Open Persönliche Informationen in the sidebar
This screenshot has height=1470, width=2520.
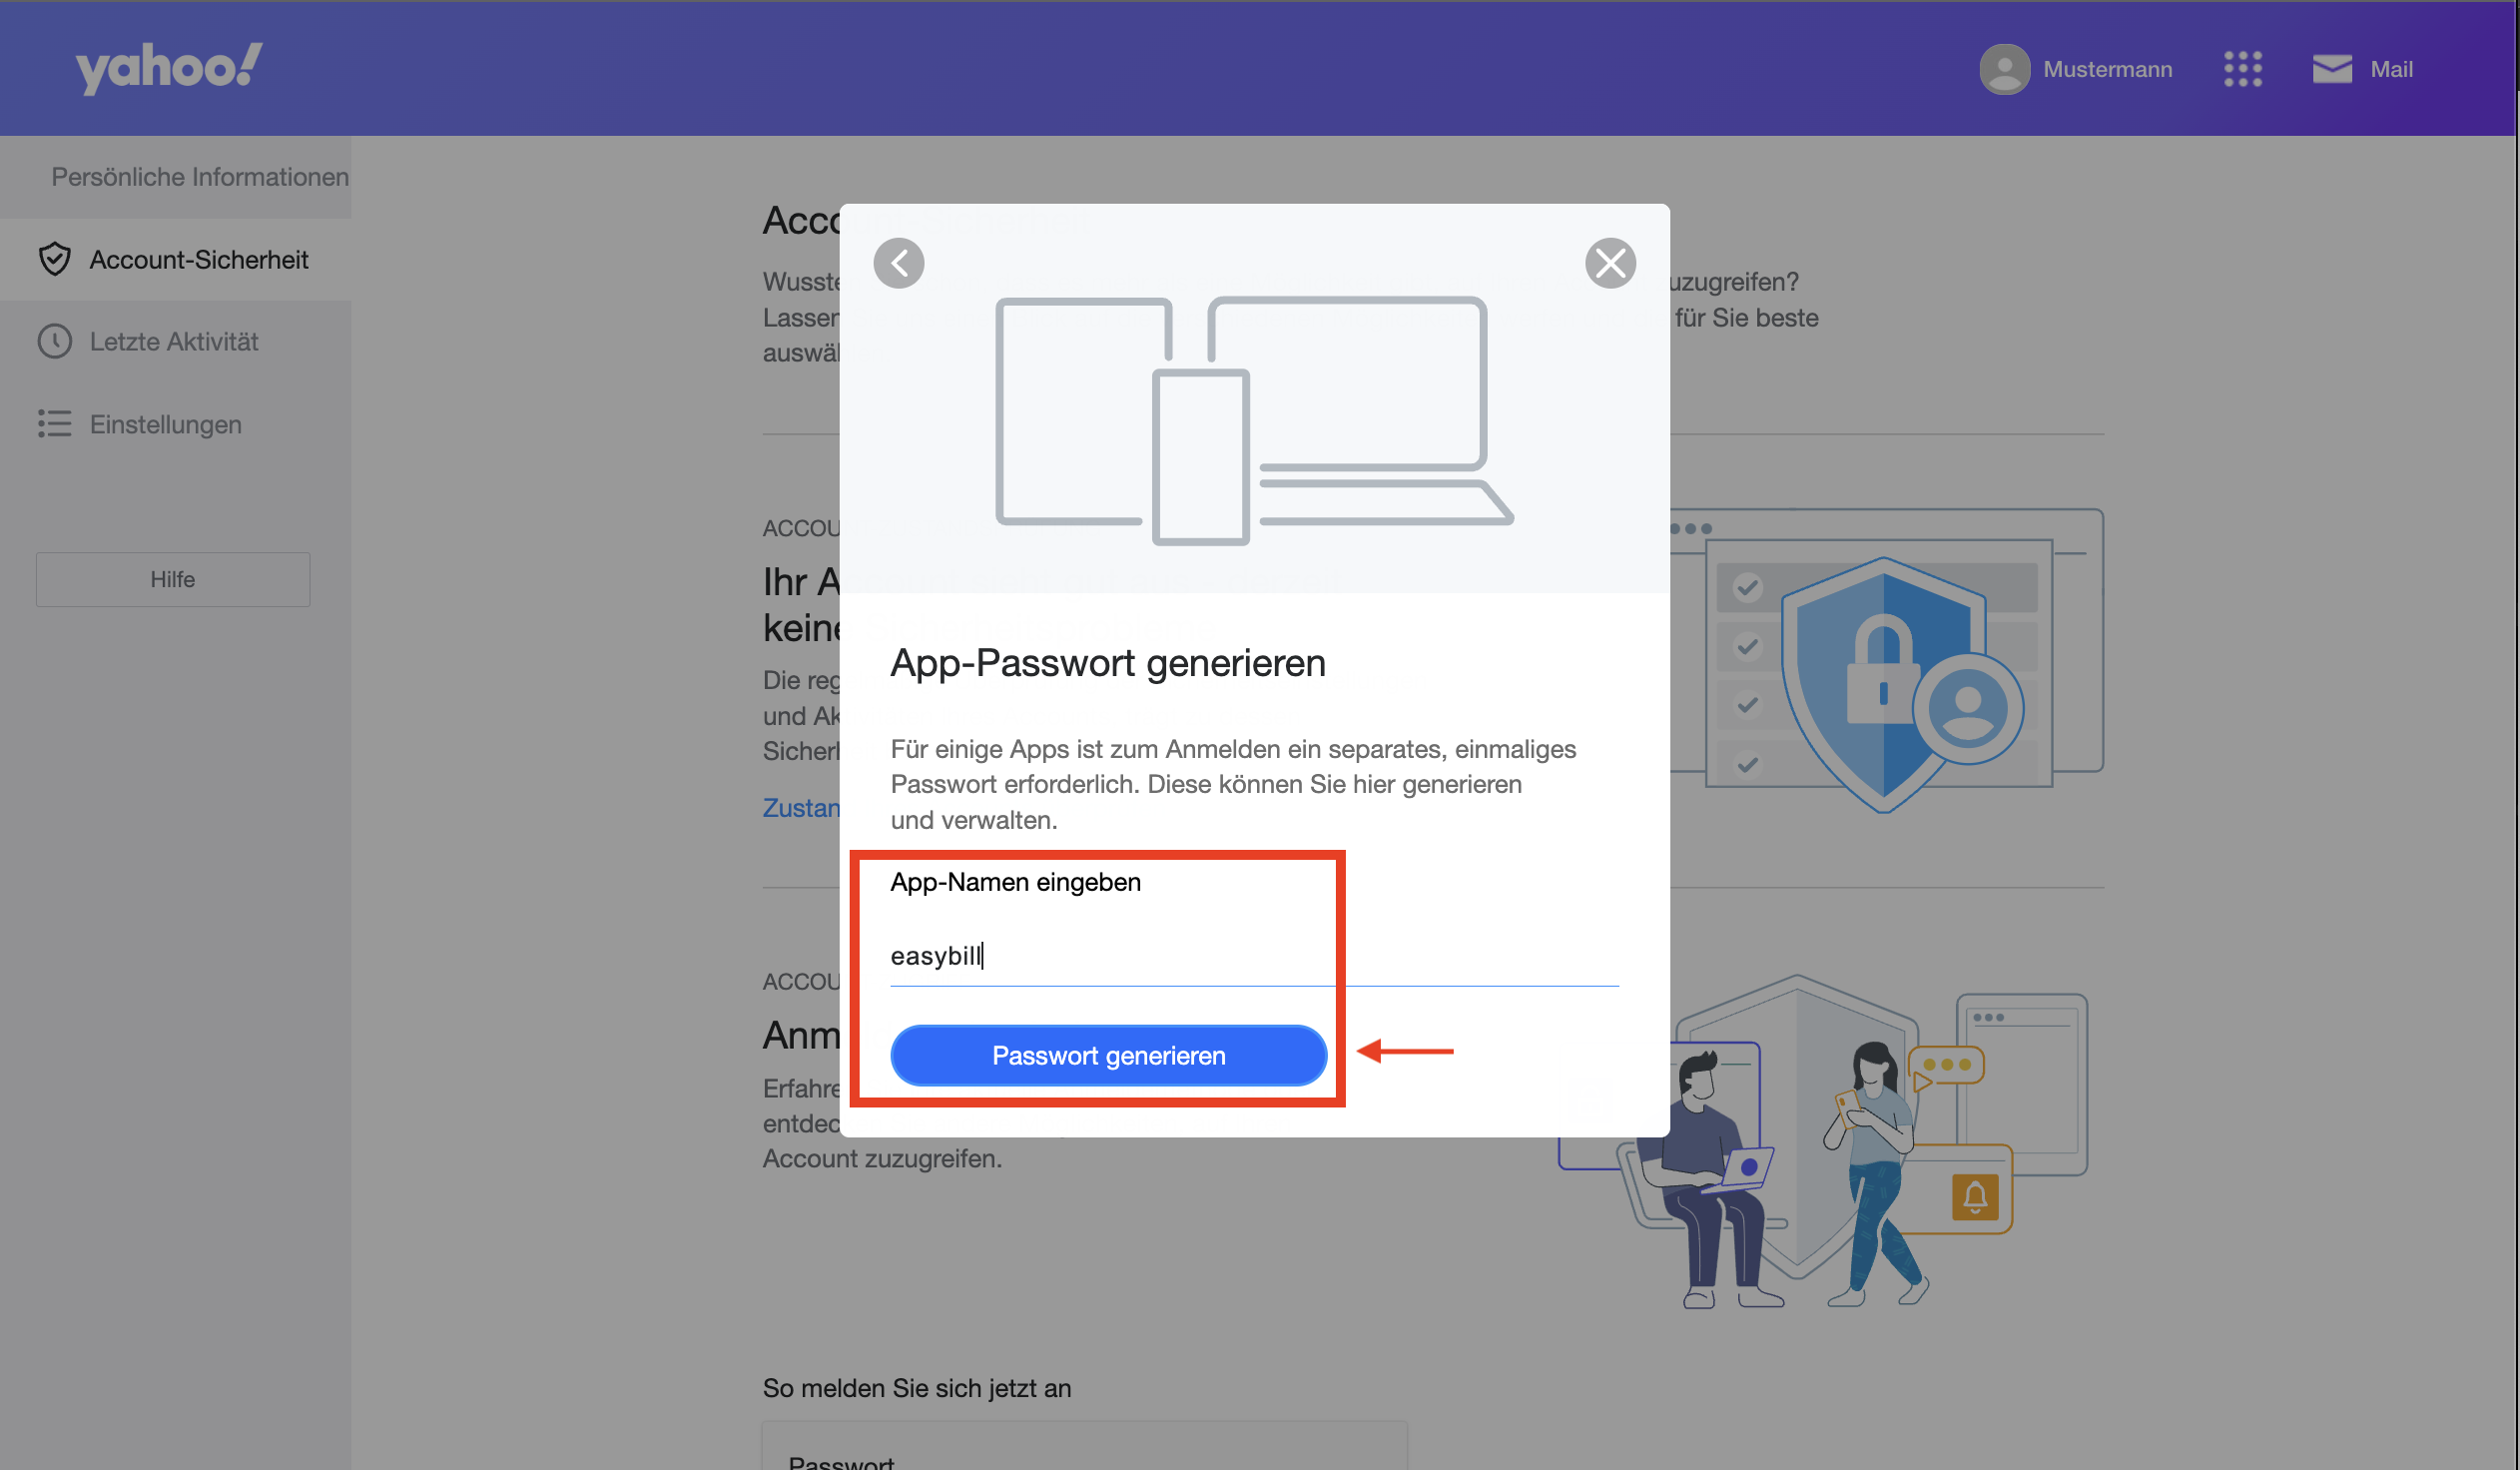[200, 177]
